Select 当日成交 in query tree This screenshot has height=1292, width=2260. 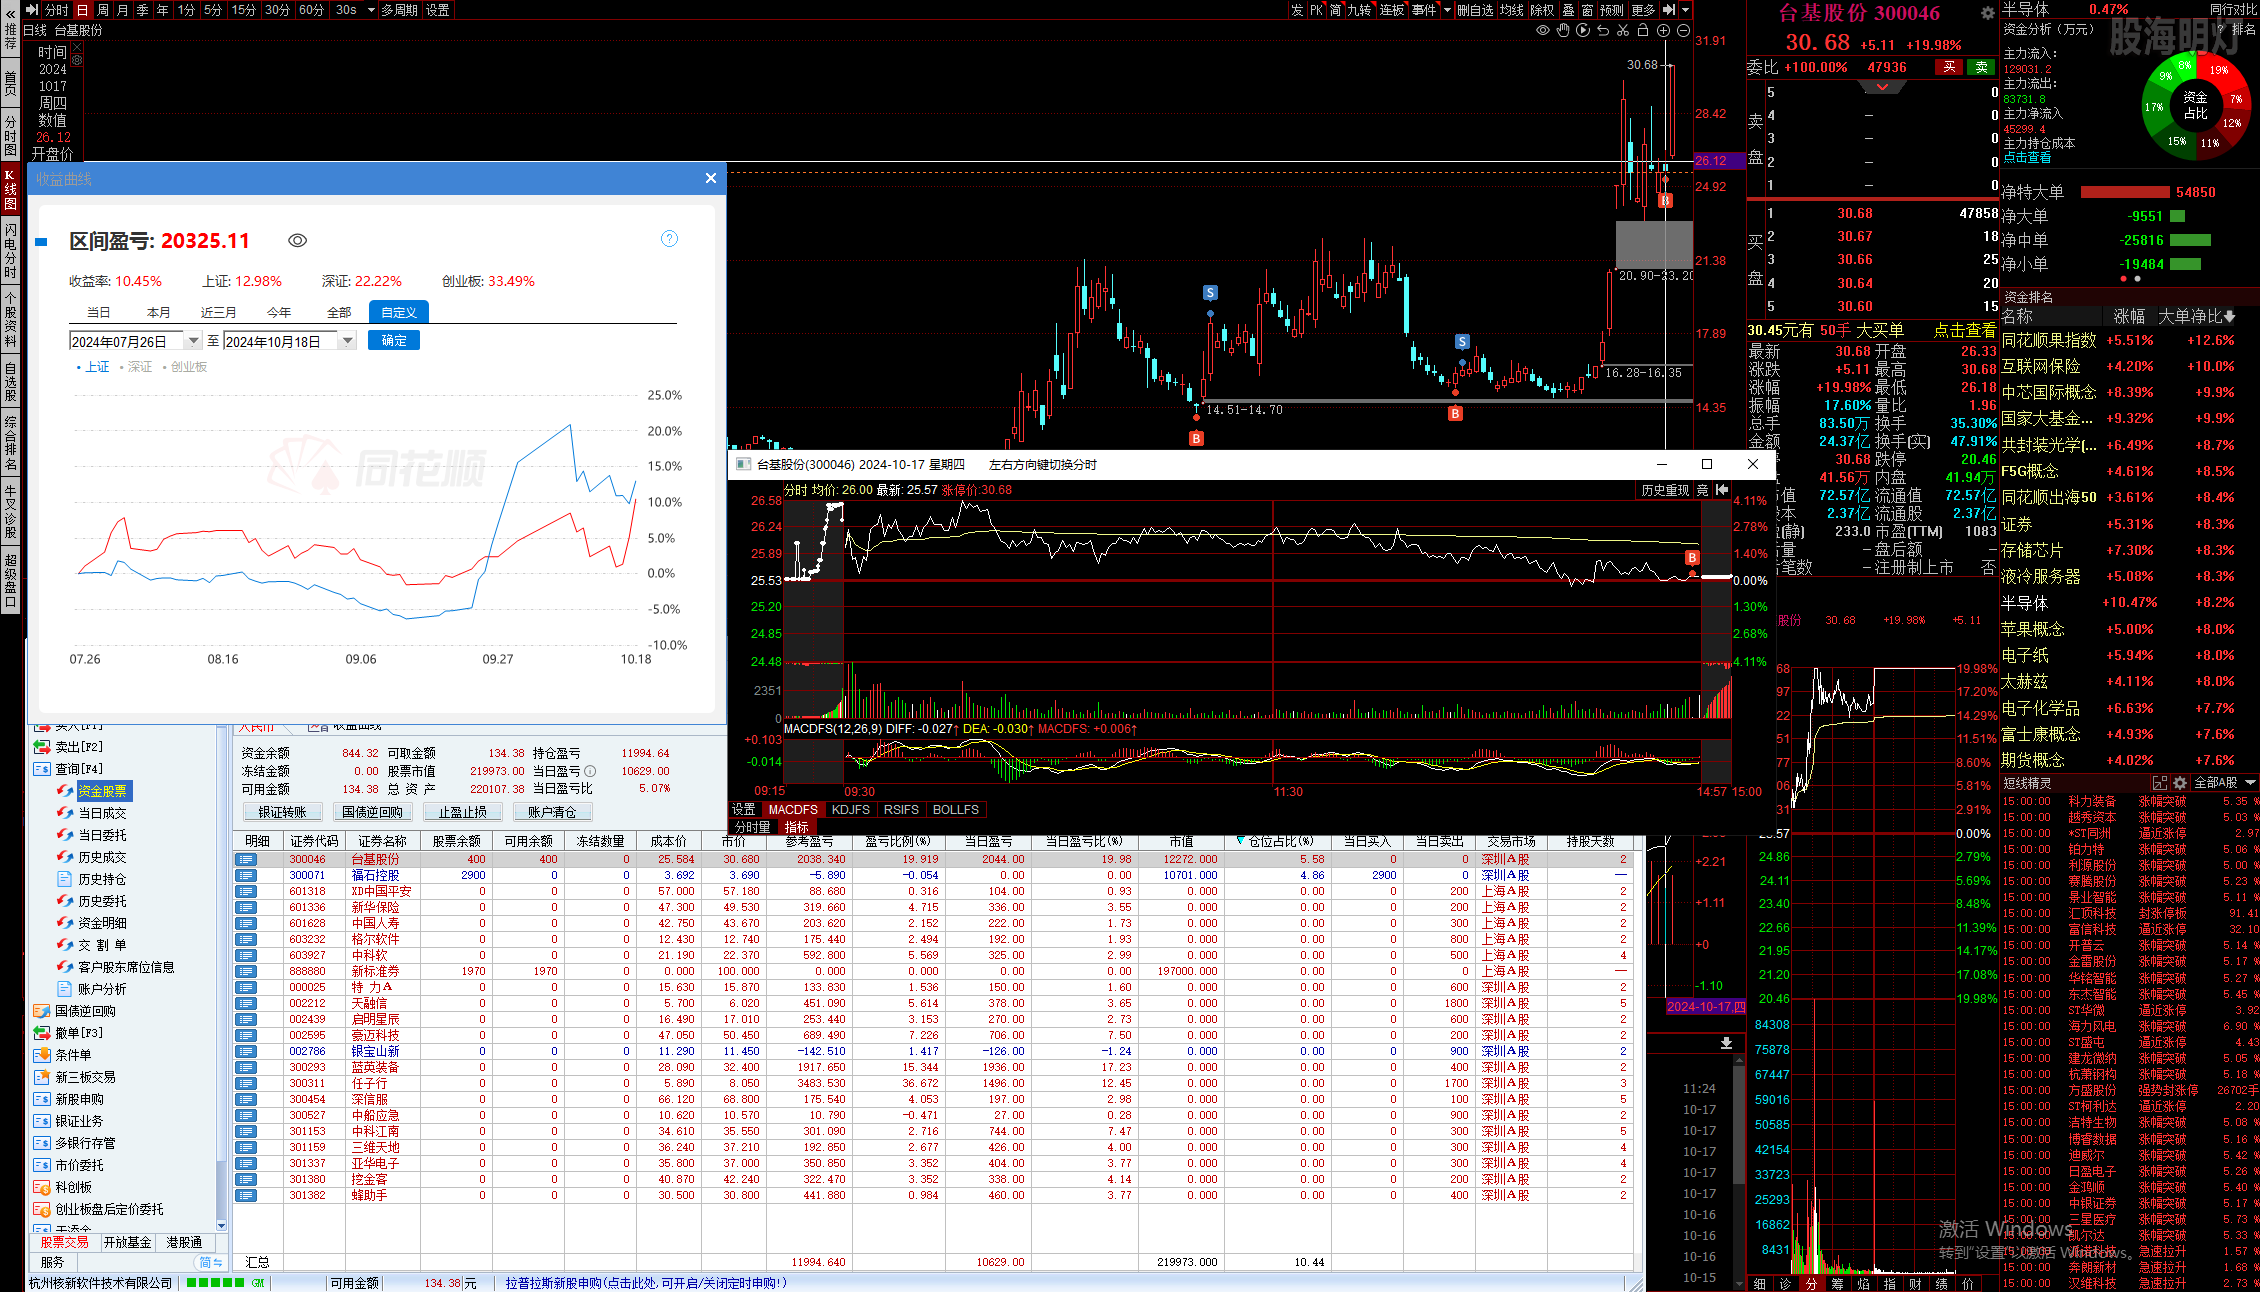click(x=102, y=813)
